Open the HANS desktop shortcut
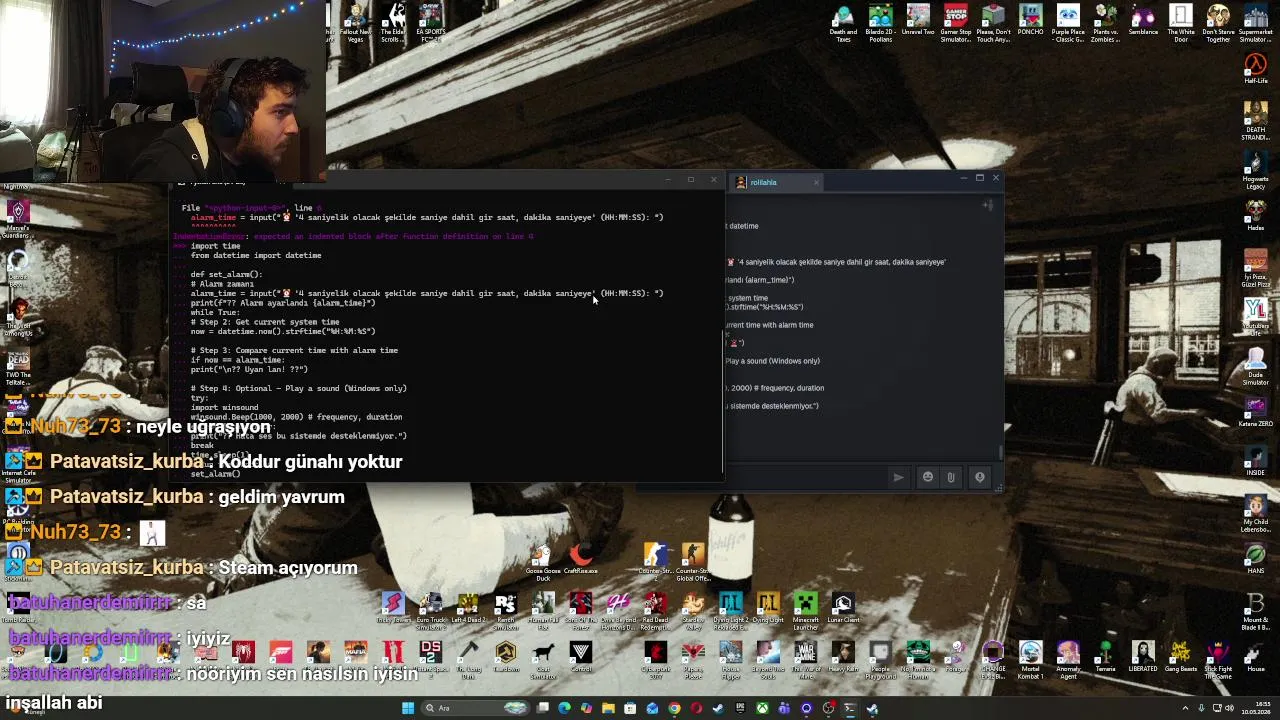This screenshot has width=1280, height=720. (1255, 559)
